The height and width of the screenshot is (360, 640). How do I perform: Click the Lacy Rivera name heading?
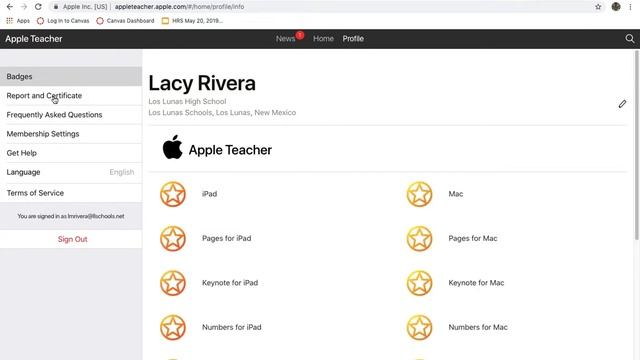click(x=202, y=83)
